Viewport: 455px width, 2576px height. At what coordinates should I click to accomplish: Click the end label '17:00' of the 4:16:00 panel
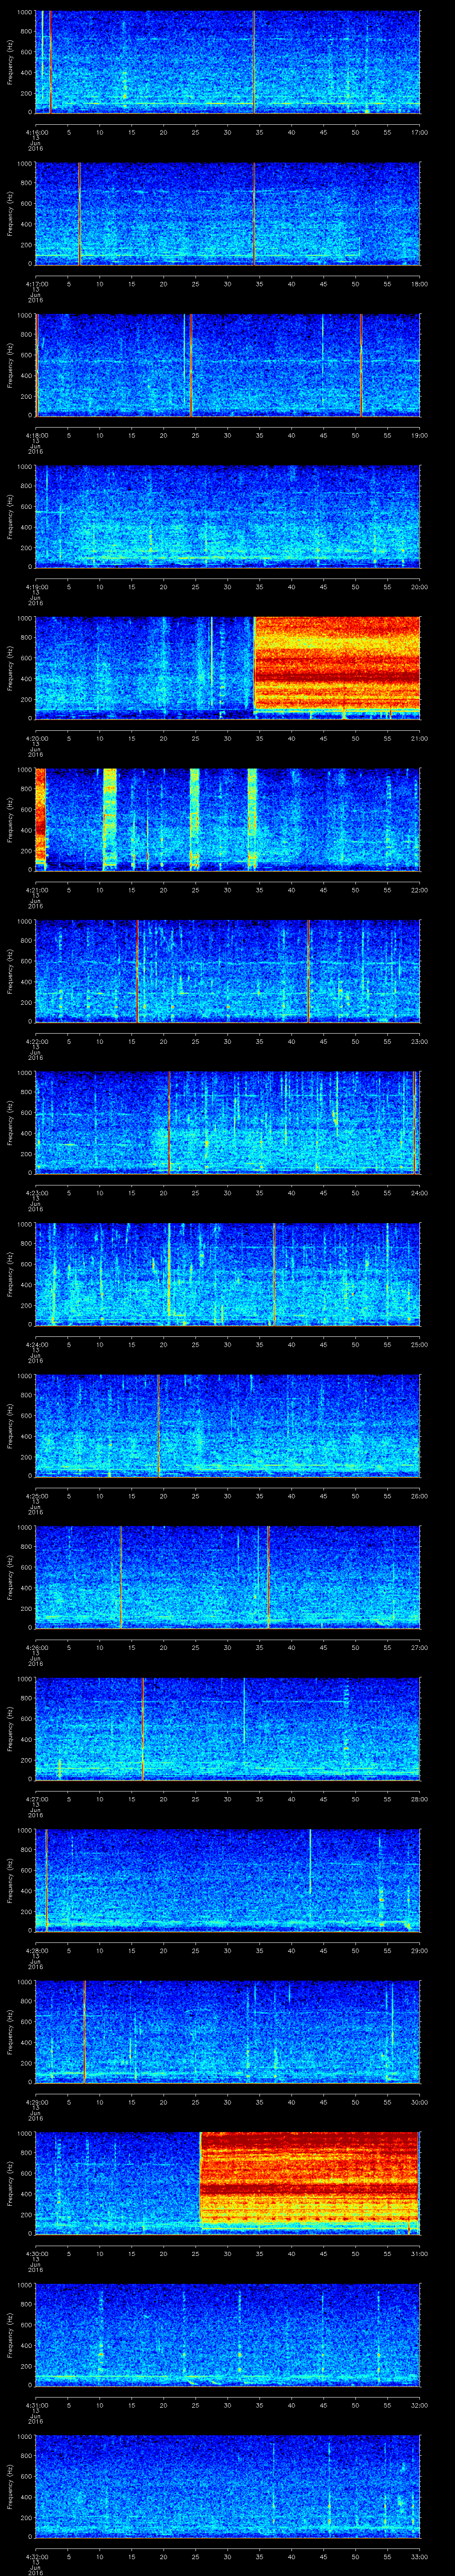point(420,132)
